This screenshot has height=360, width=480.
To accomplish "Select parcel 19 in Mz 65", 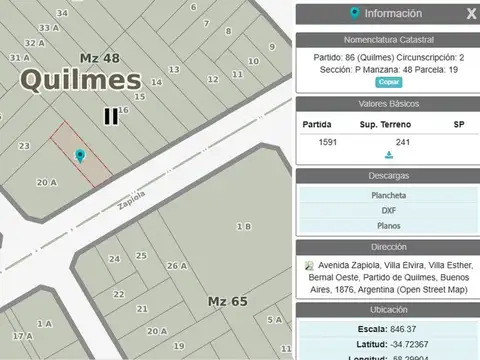I will [179, 346].
